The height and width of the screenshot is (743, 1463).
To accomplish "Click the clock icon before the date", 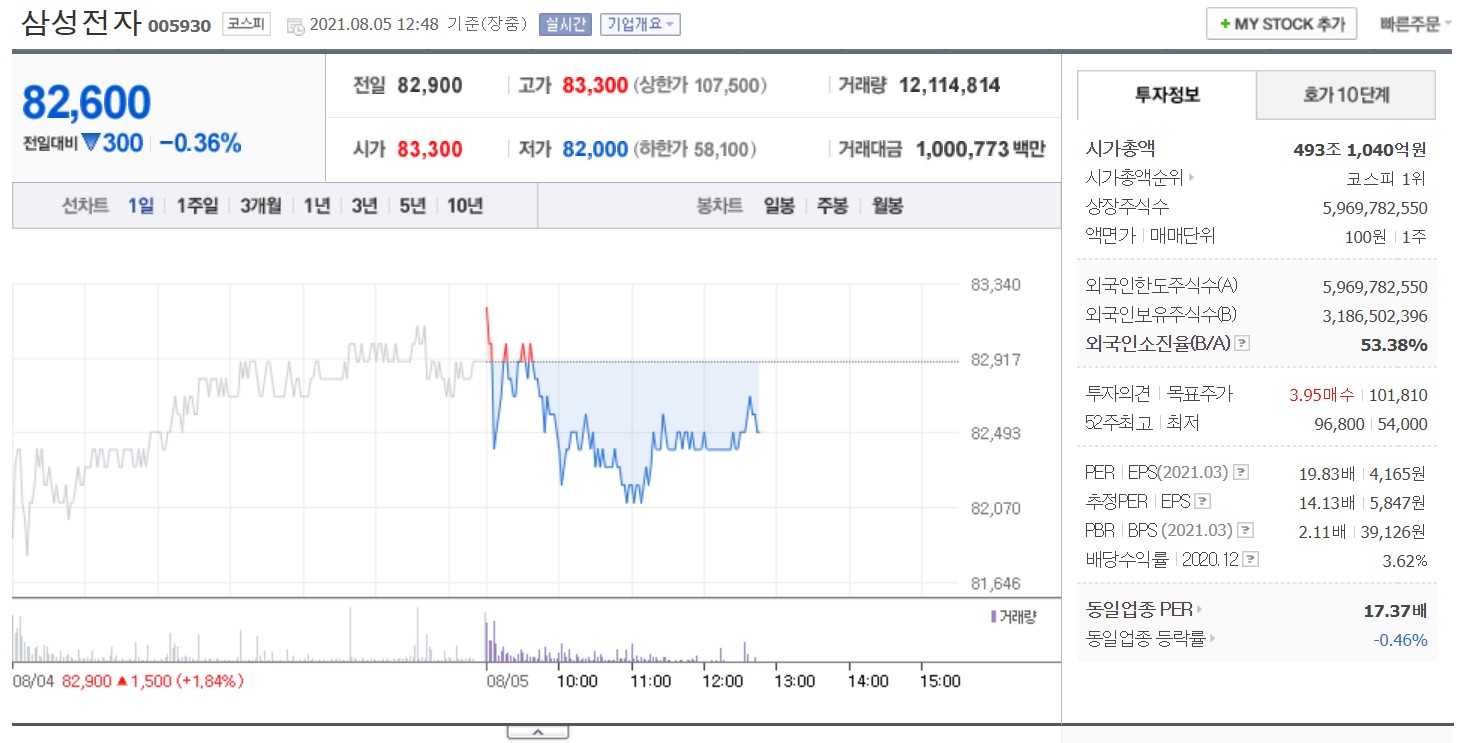I will pos(295,26).
